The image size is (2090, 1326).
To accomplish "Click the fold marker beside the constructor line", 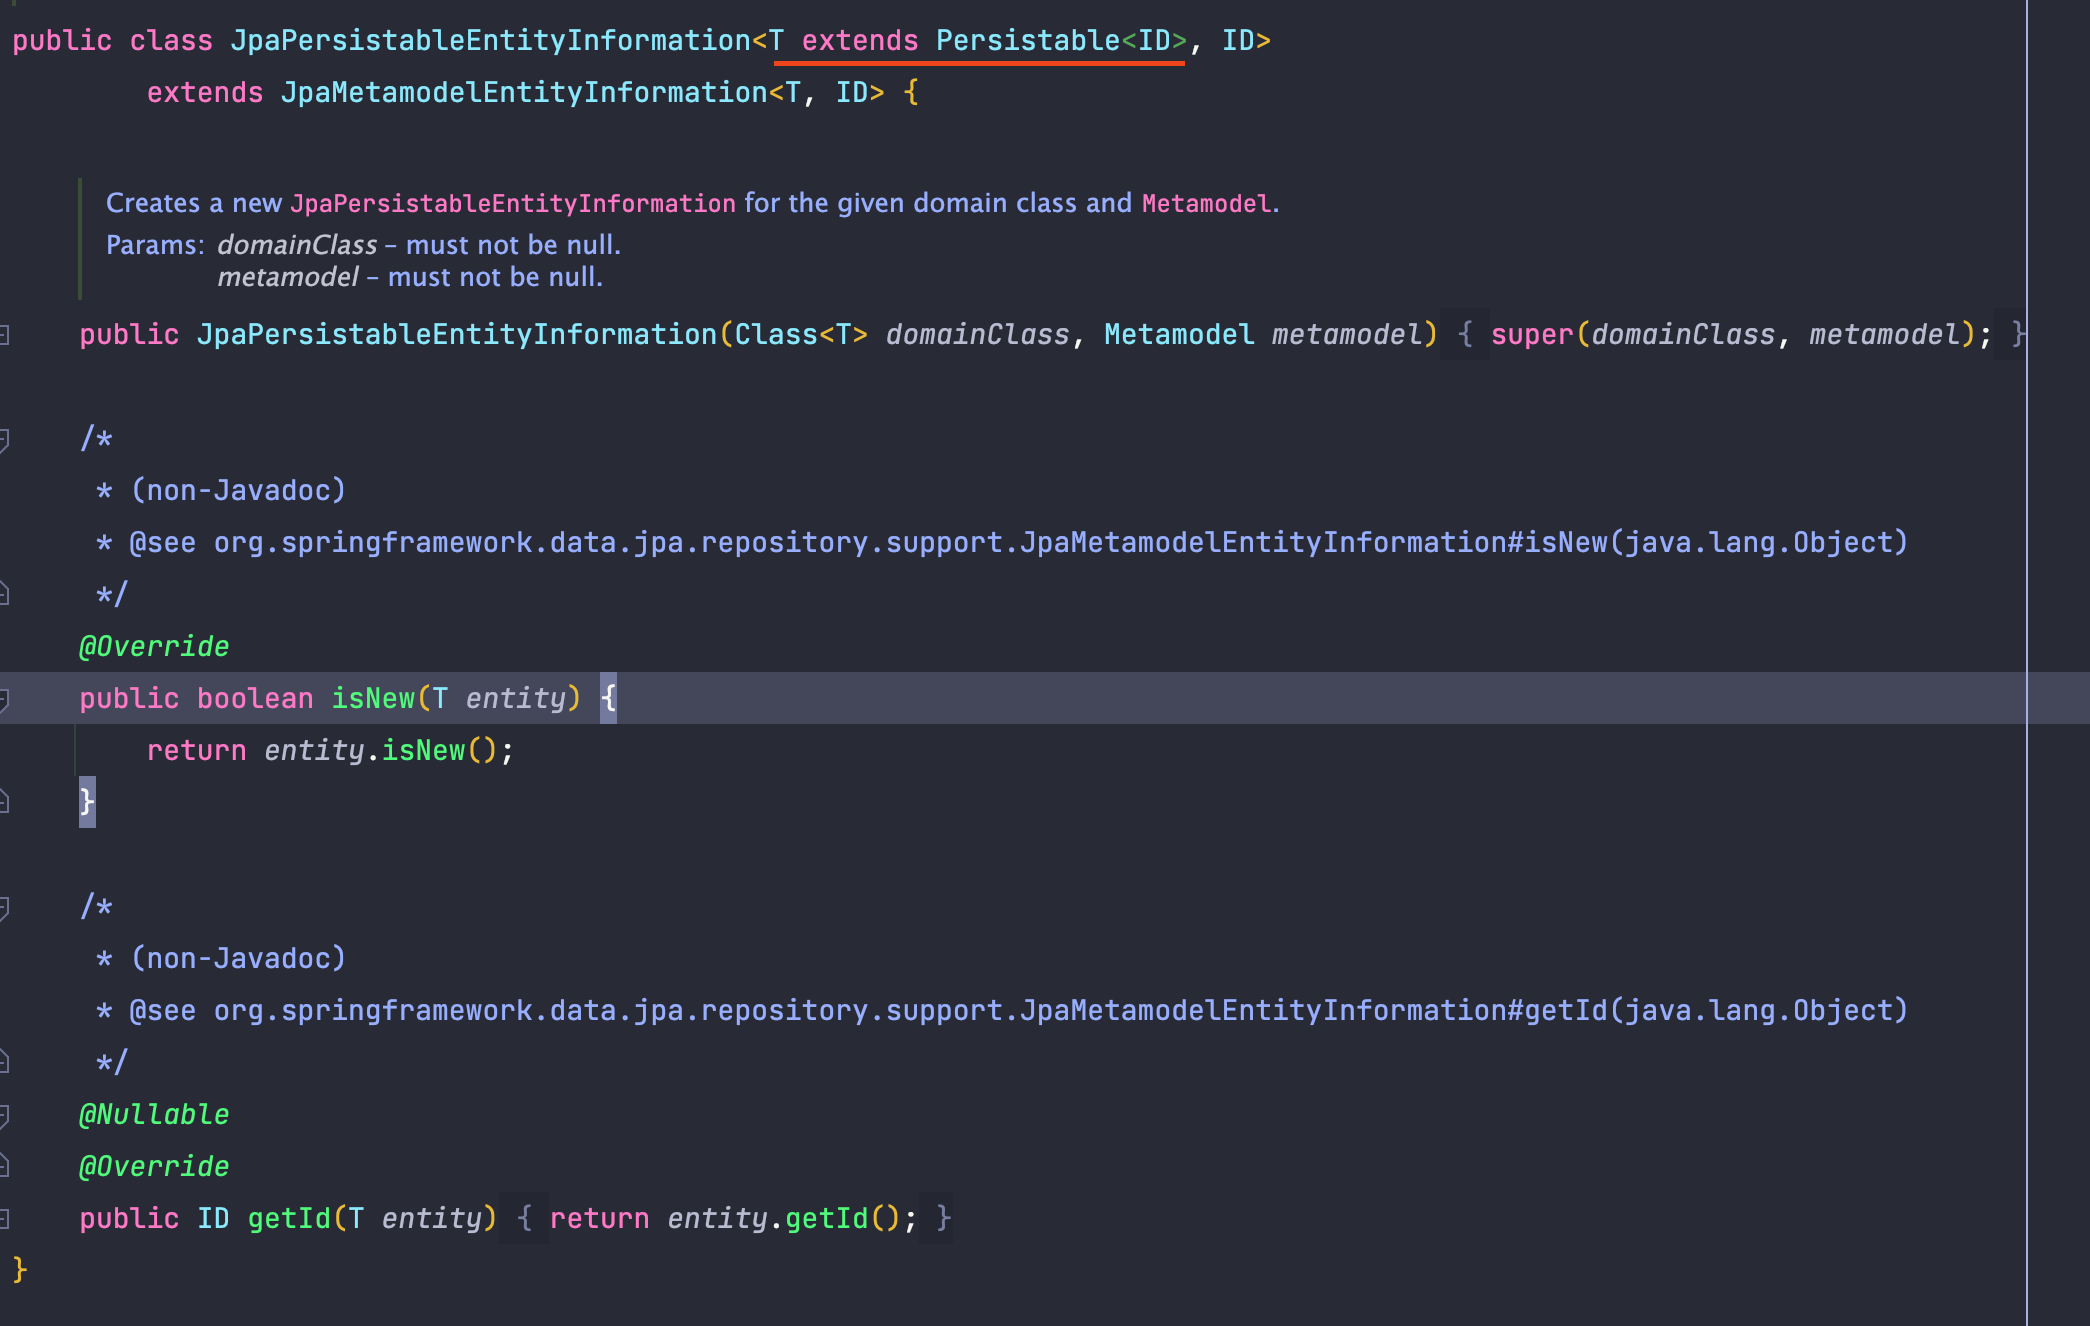I will tap(5, 334).
